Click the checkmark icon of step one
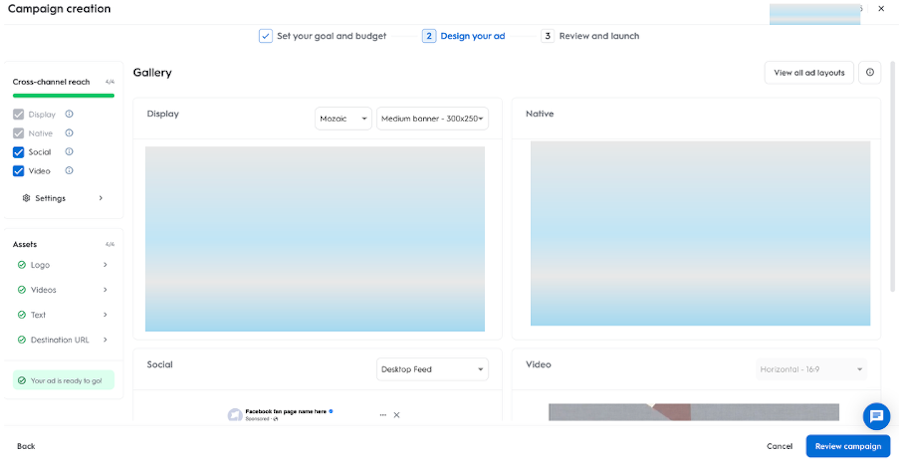 click(265, 36)
